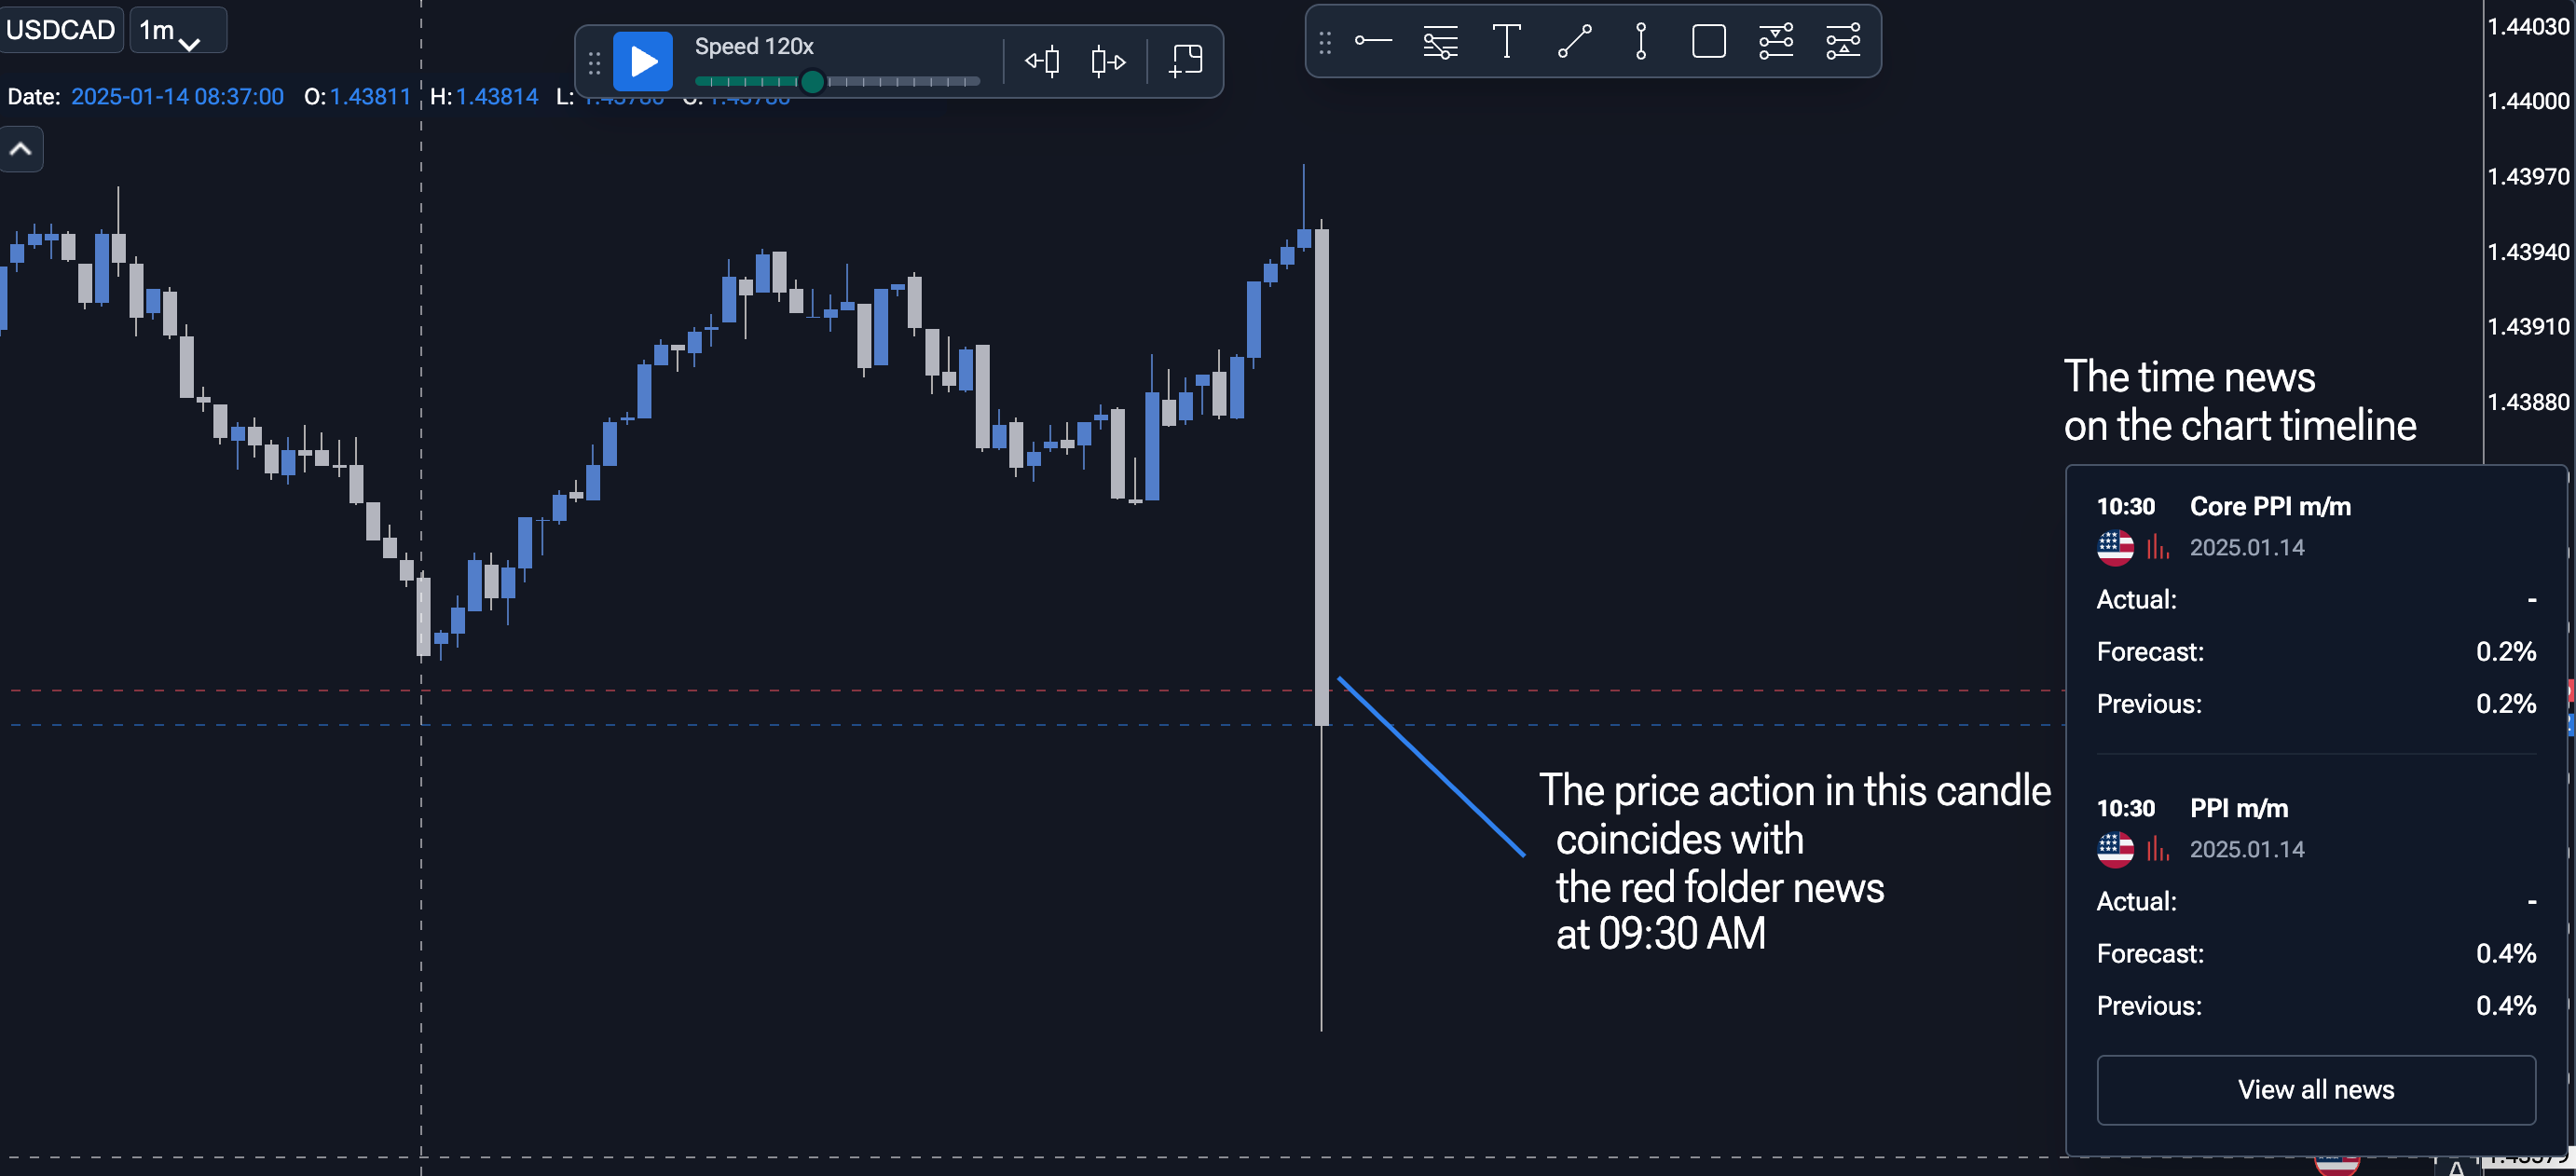Select the Fibonacci retracement tool
This screenshot has width=2576, height=1176.
coord(1440,42)
